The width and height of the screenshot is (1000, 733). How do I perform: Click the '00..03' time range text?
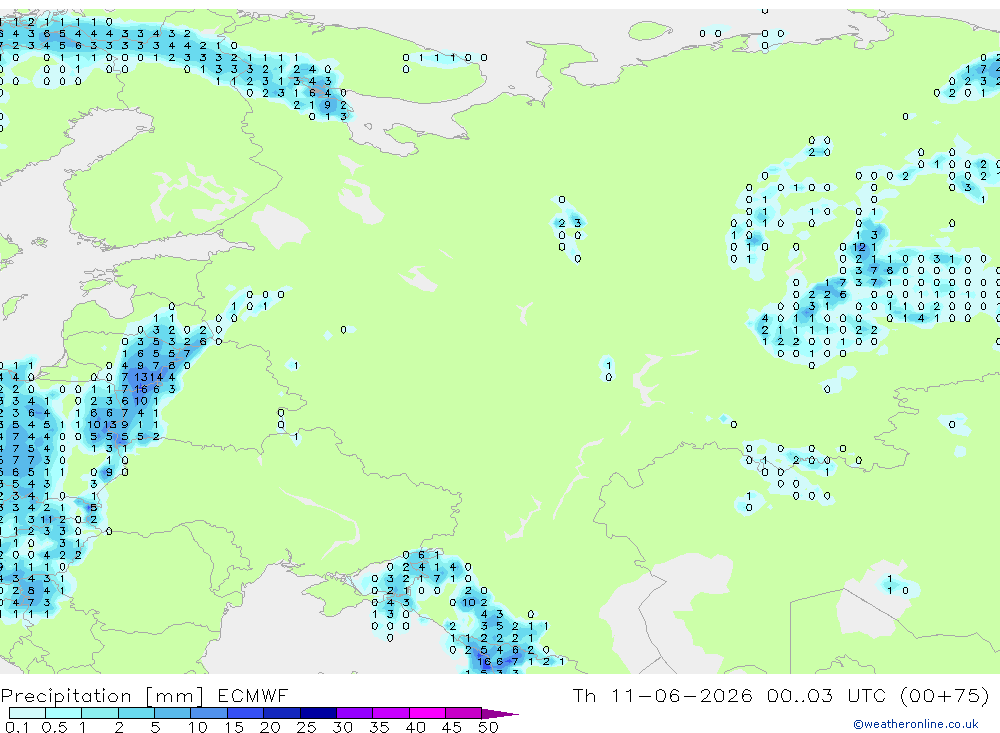click(x=800, y=695)
